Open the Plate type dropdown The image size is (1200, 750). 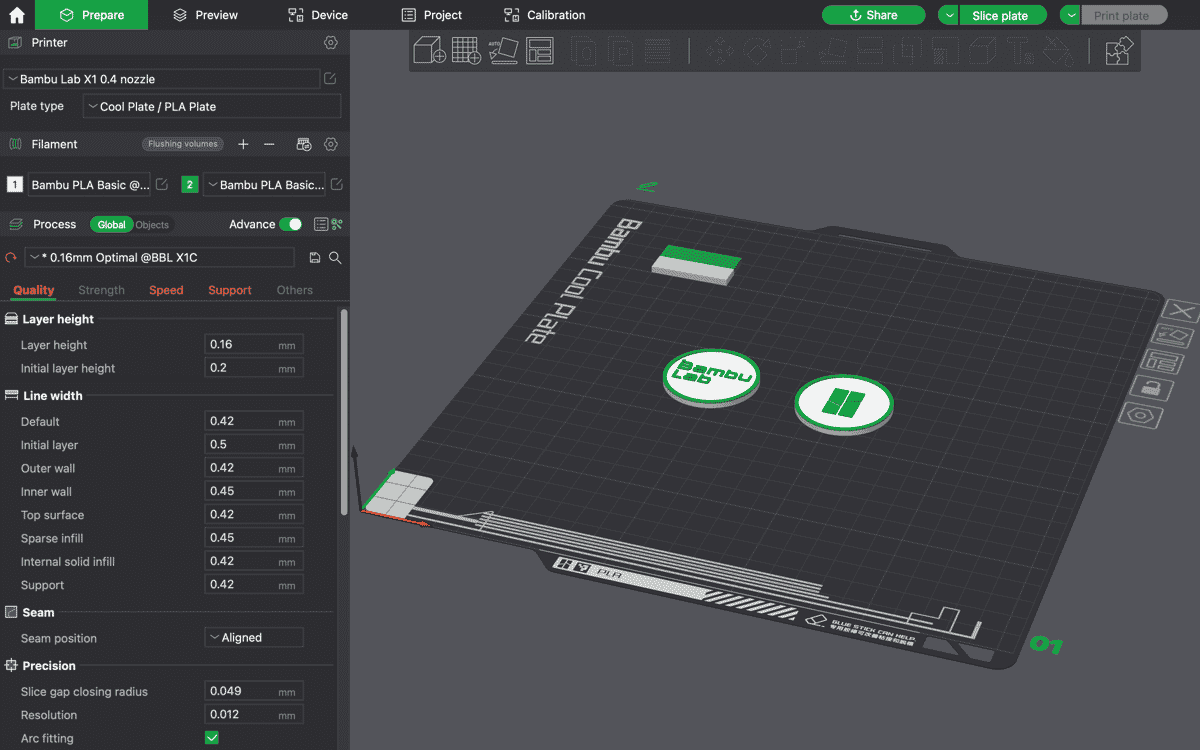(x=211, y=106)
